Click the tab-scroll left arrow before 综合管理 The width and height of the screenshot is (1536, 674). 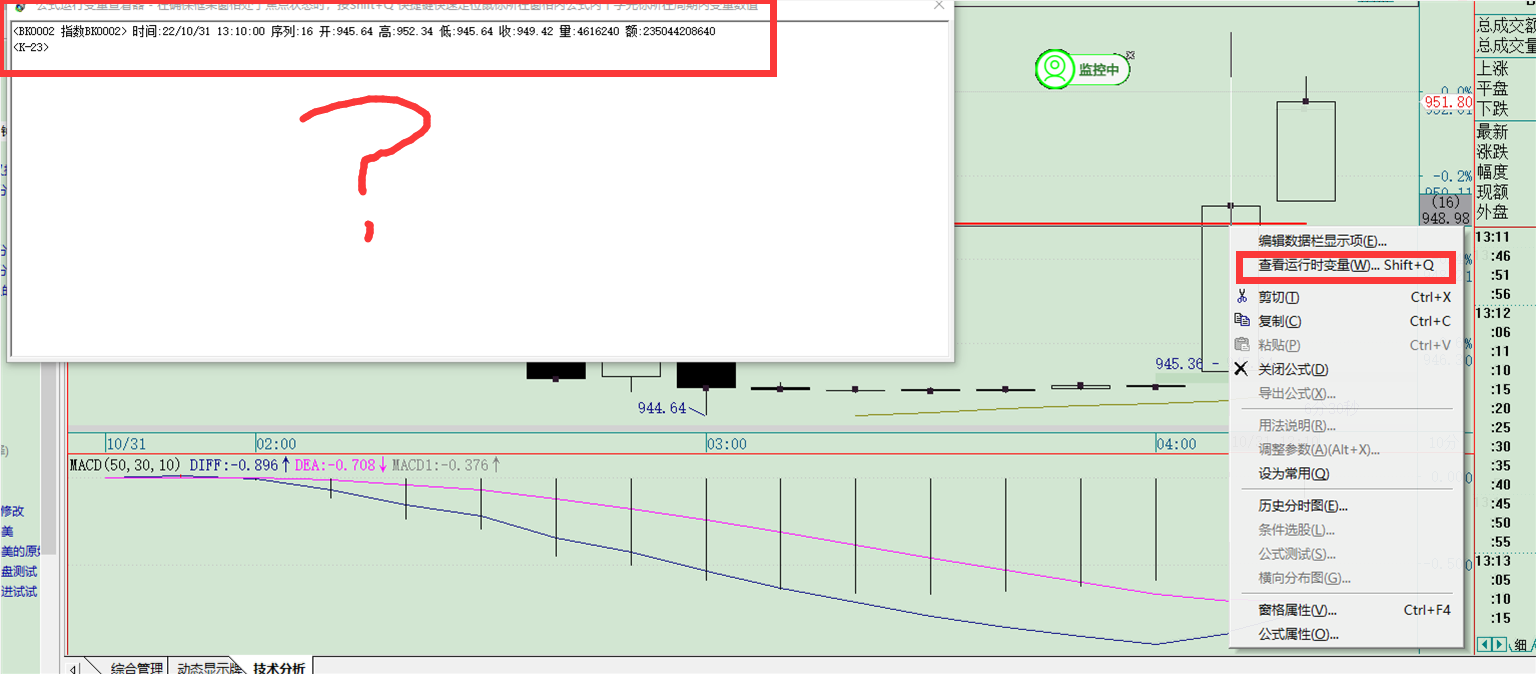click(x=73, y=668)
